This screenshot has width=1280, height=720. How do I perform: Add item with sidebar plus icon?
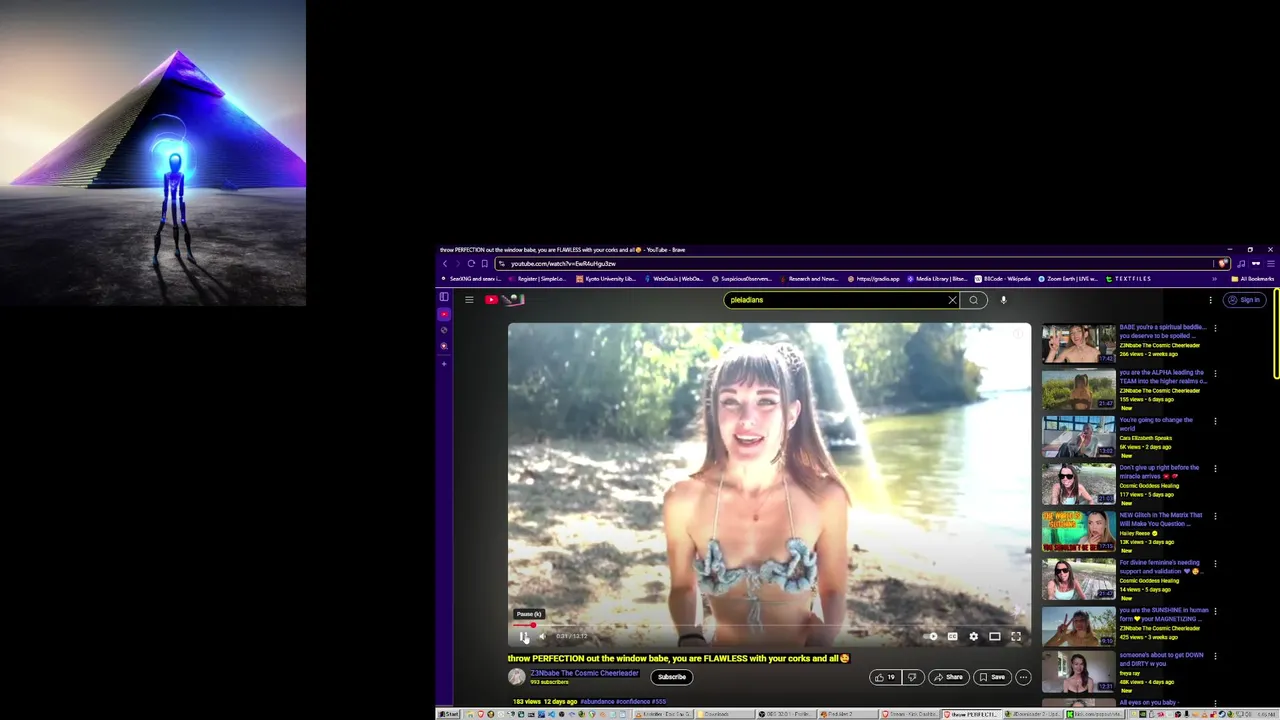pos(444,363)
